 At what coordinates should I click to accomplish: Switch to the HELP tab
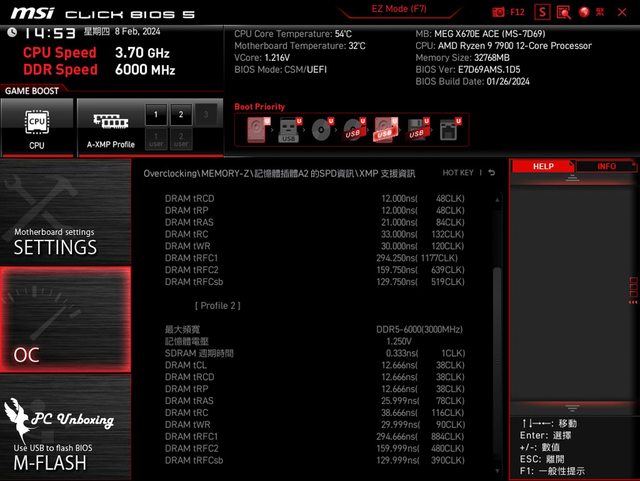(x=543, y=166)
